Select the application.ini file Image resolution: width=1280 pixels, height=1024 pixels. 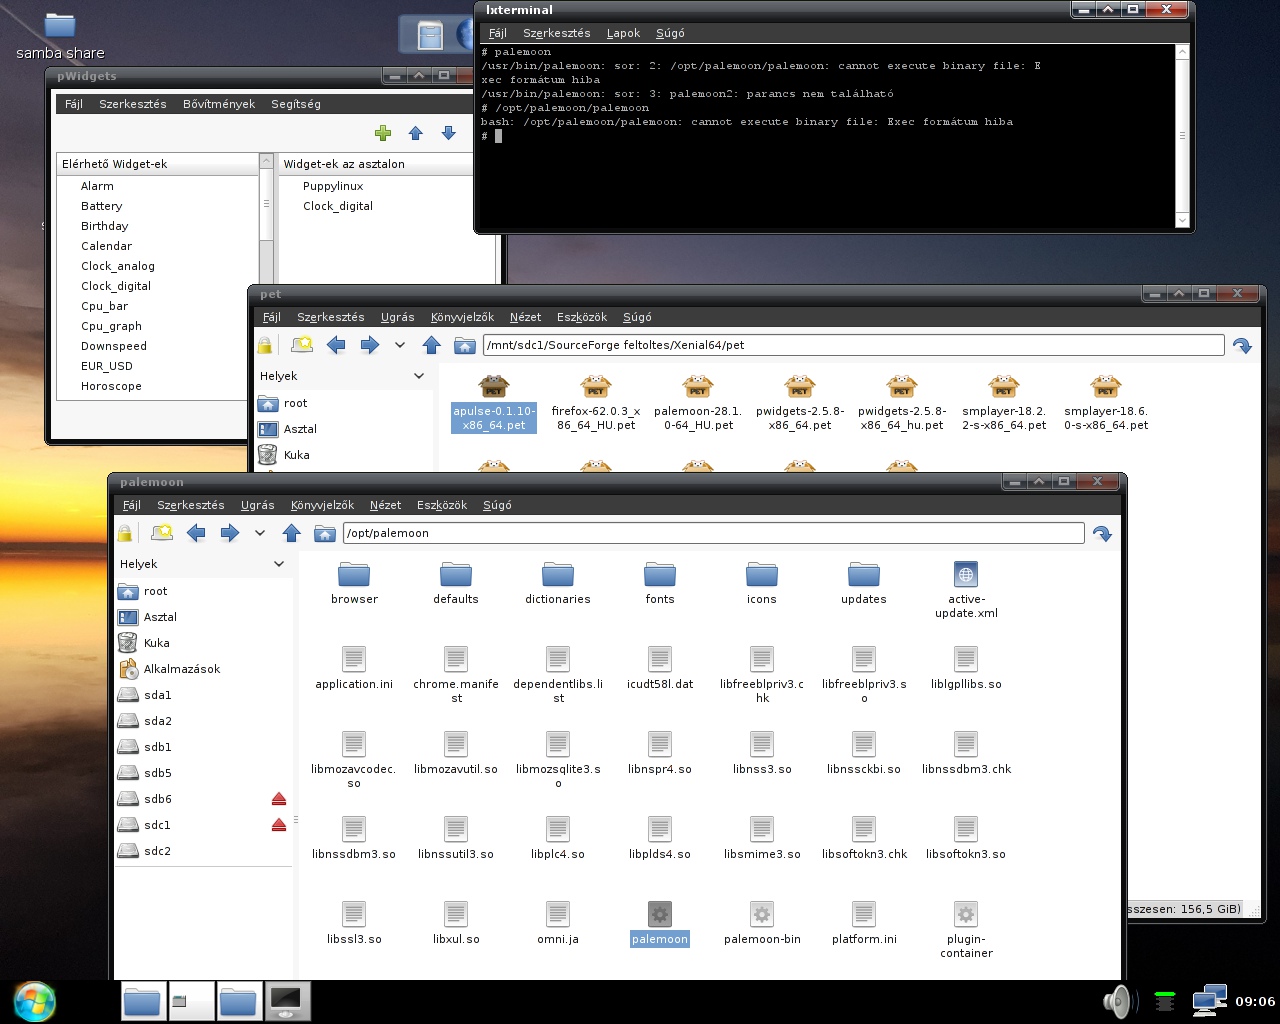tap(354, 668)
